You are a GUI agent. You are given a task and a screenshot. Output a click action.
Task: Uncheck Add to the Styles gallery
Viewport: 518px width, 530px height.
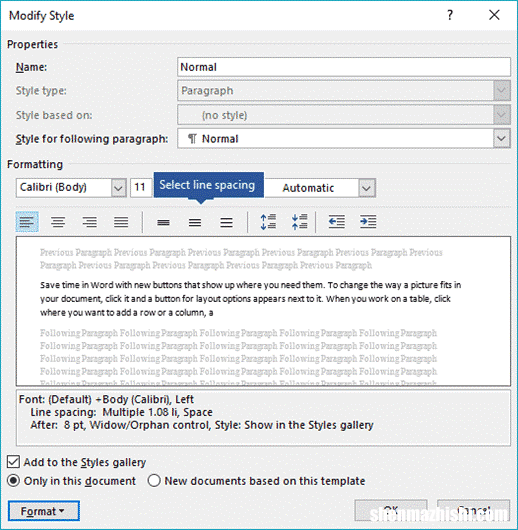coord(14,462)
